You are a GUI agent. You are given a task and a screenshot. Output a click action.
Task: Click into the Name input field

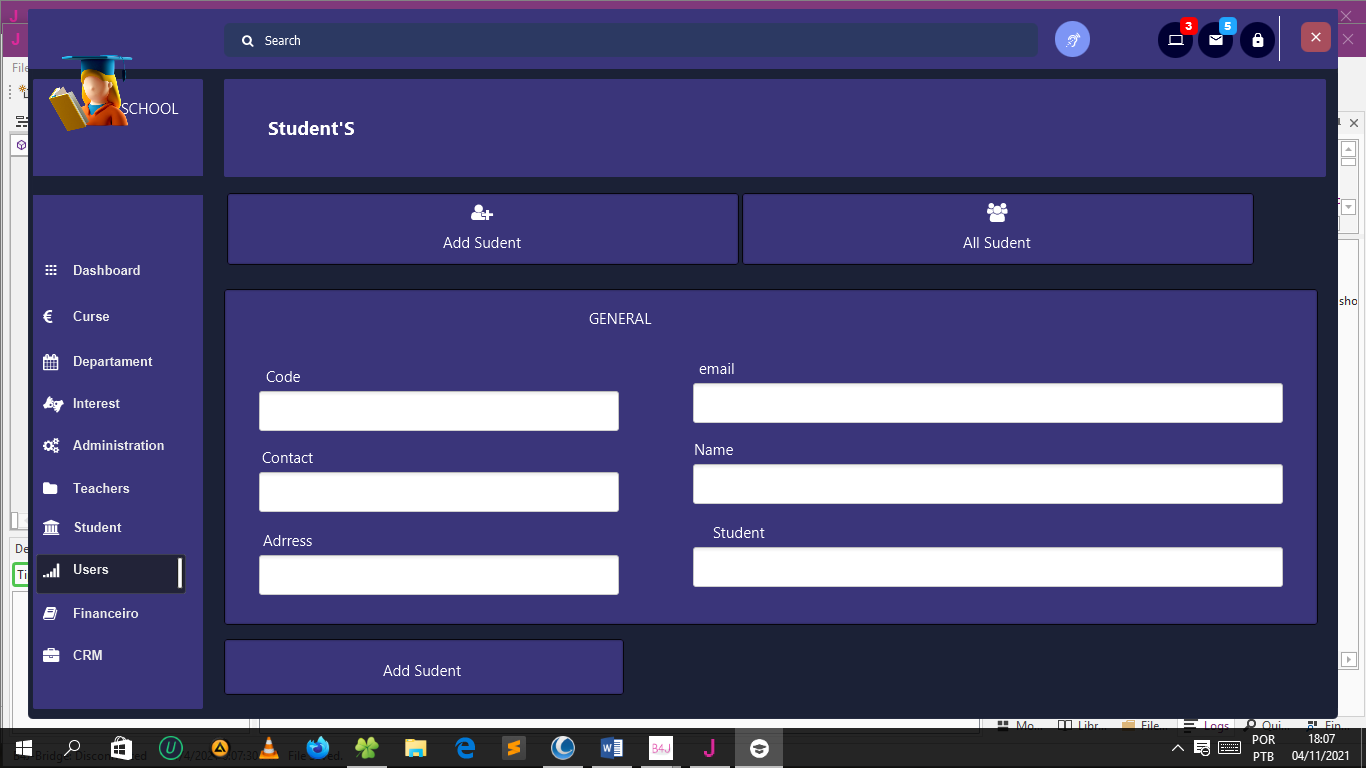pos(988,484)
